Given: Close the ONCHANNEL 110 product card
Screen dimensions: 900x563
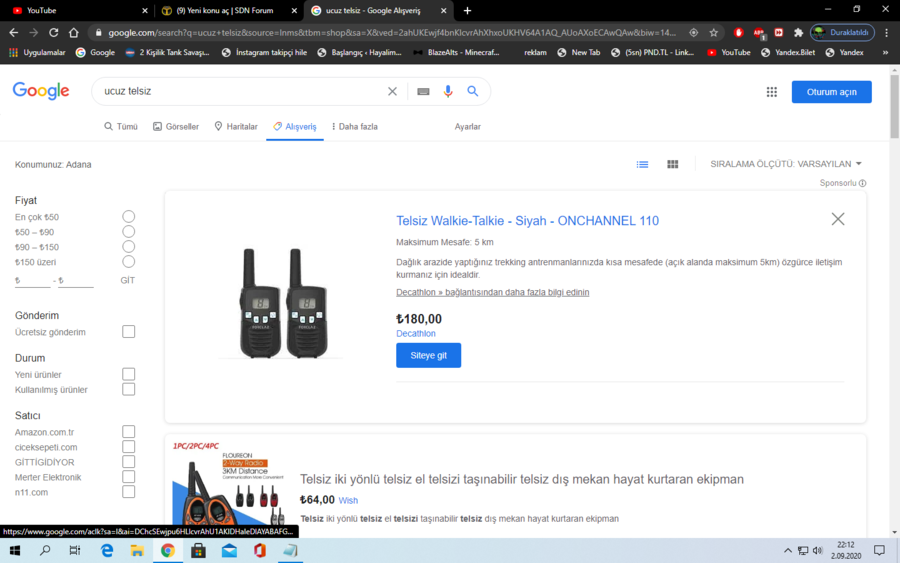Looking at the screenshot, I should tap(838, 219).
